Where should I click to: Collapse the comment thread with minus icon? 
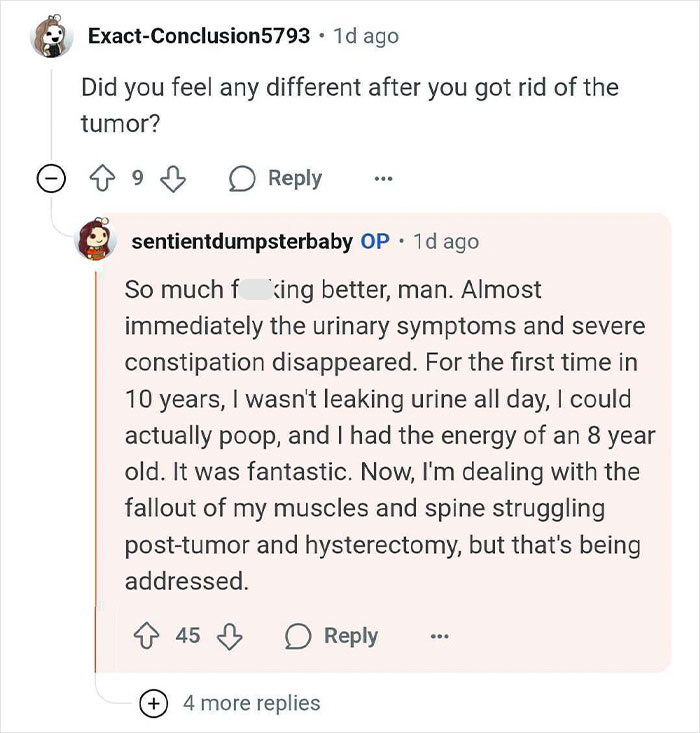pyautogui.click(x=50, y=179)
